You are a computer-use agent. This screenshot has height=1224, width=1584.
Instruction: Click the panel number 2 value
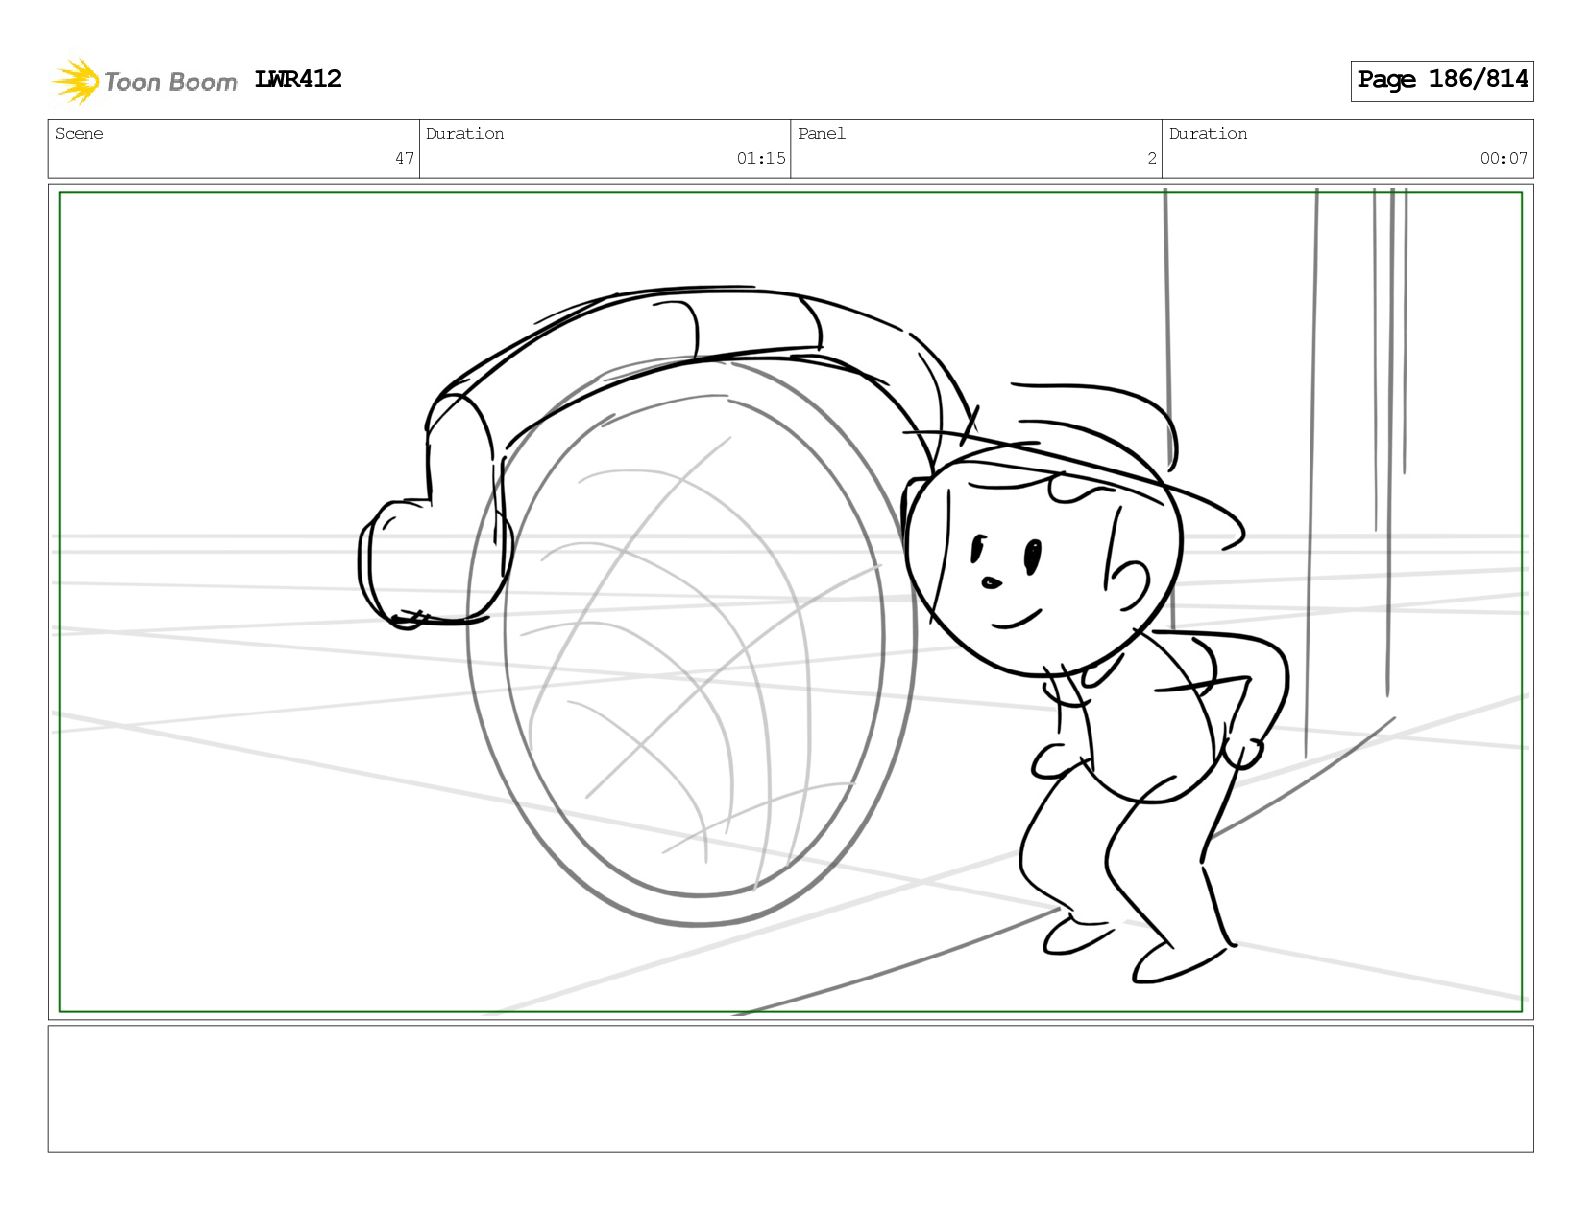pyautogui.click(x=1152, y=158)
